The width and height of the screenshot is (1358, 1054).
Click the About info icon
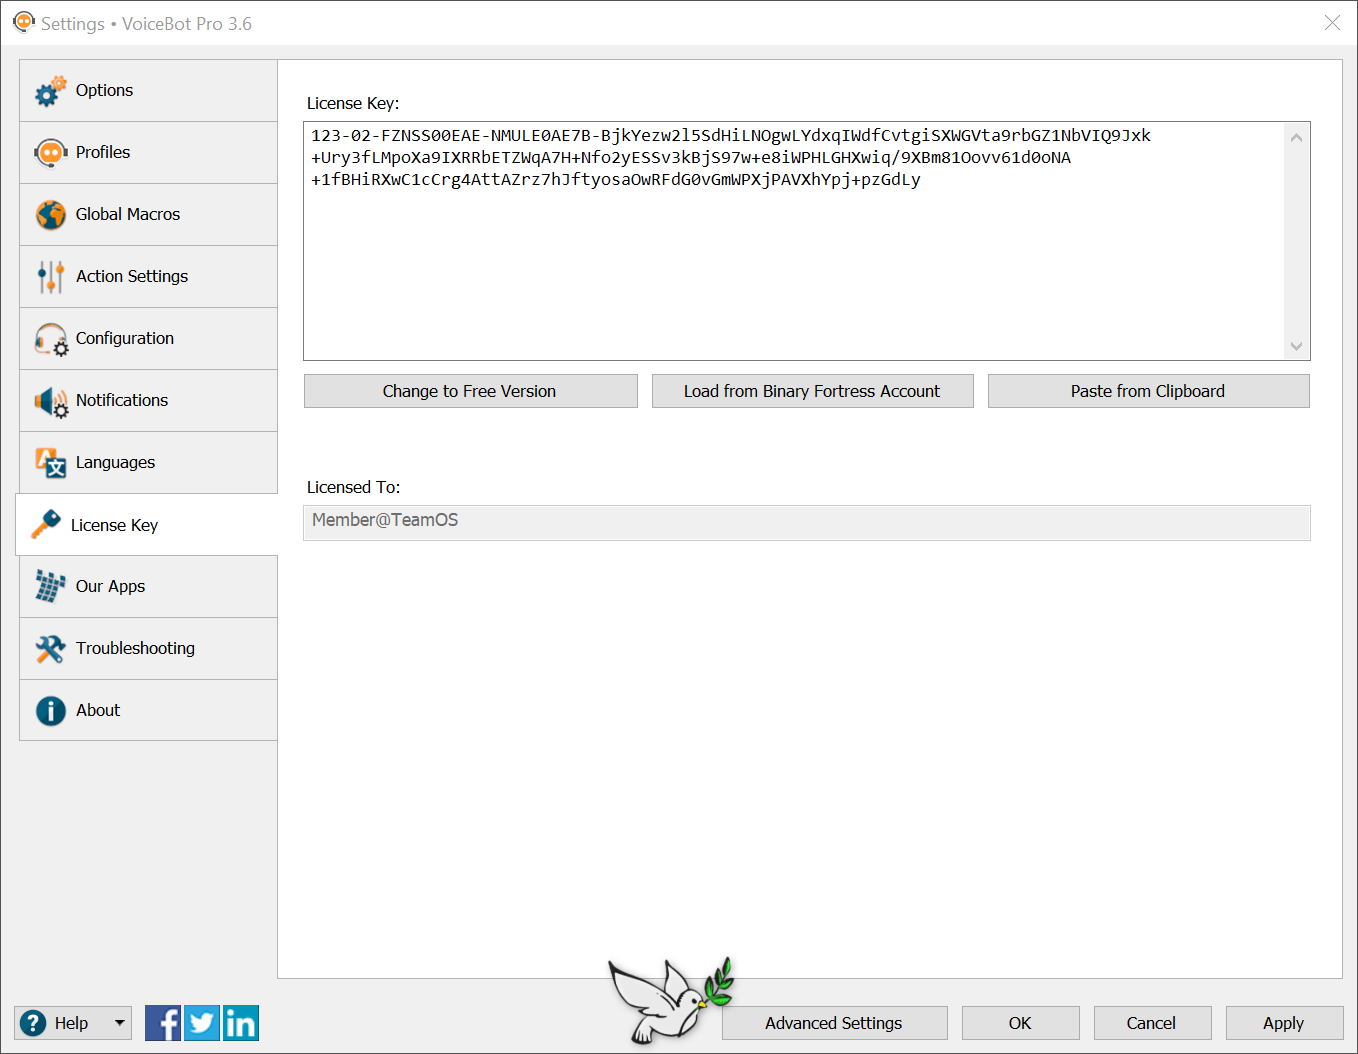pos(50,711)
